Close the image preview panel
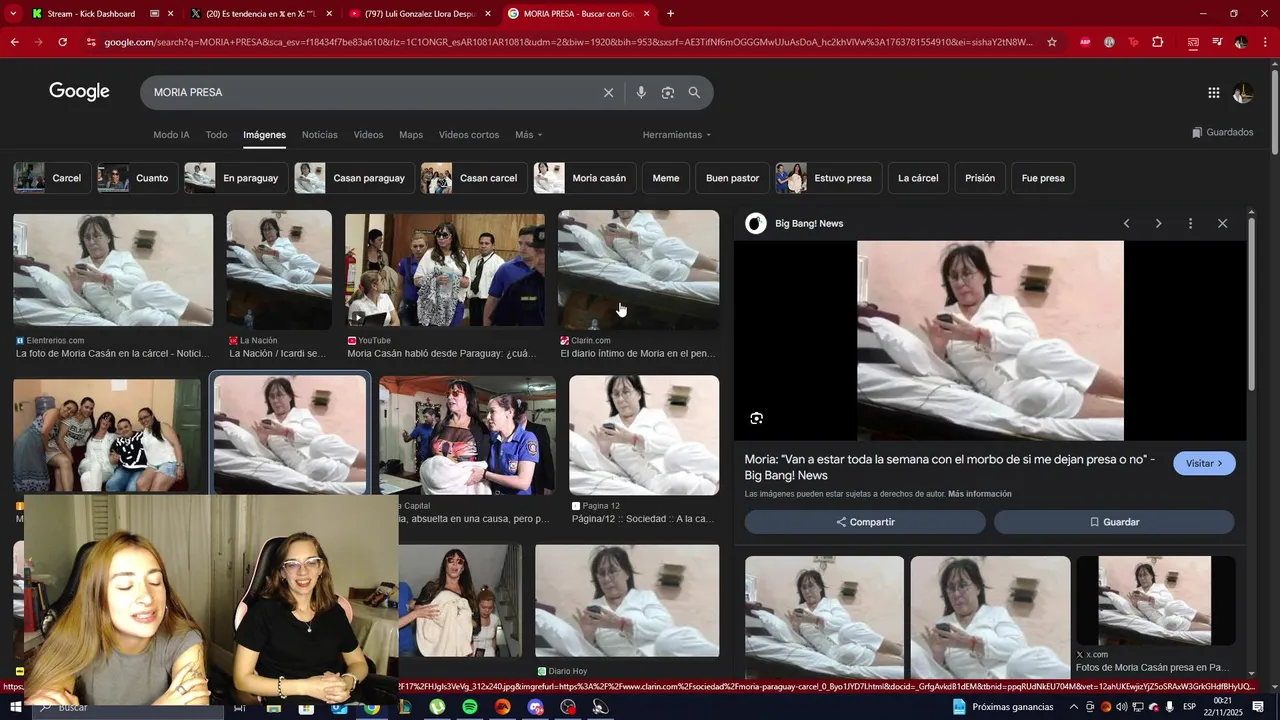The image size is (1280, 720). pos(1222,223)
